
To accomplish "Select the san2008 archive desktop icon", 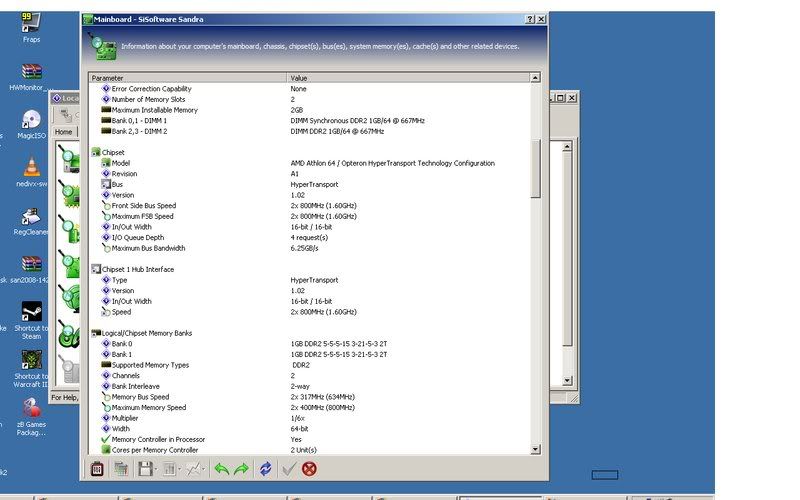I will point(29,269).
